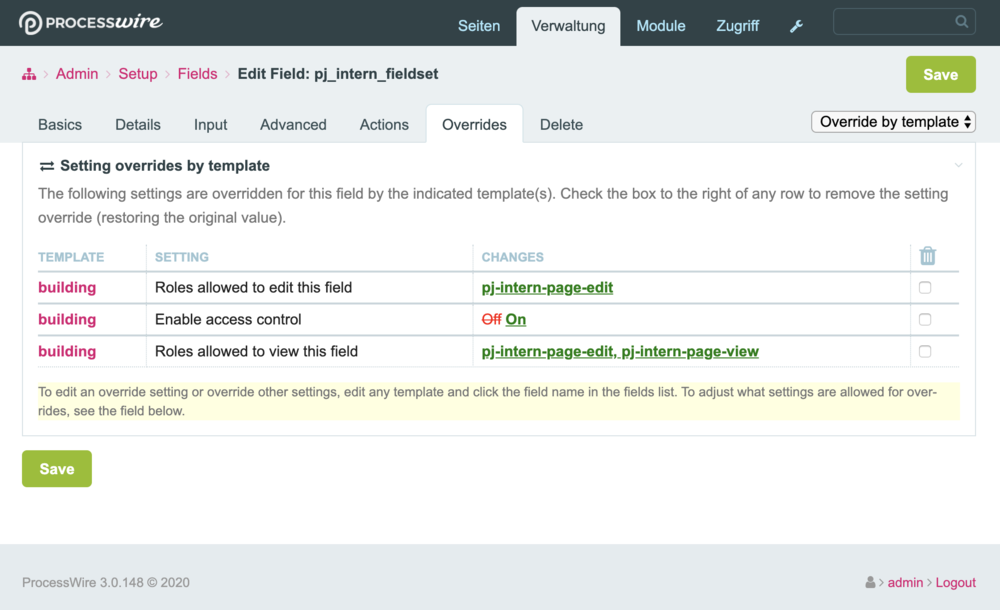Click the swap arrows icon beside section heading
Image resolution: width=1000 pixels, height=610 pixels.
coord(47,166)
